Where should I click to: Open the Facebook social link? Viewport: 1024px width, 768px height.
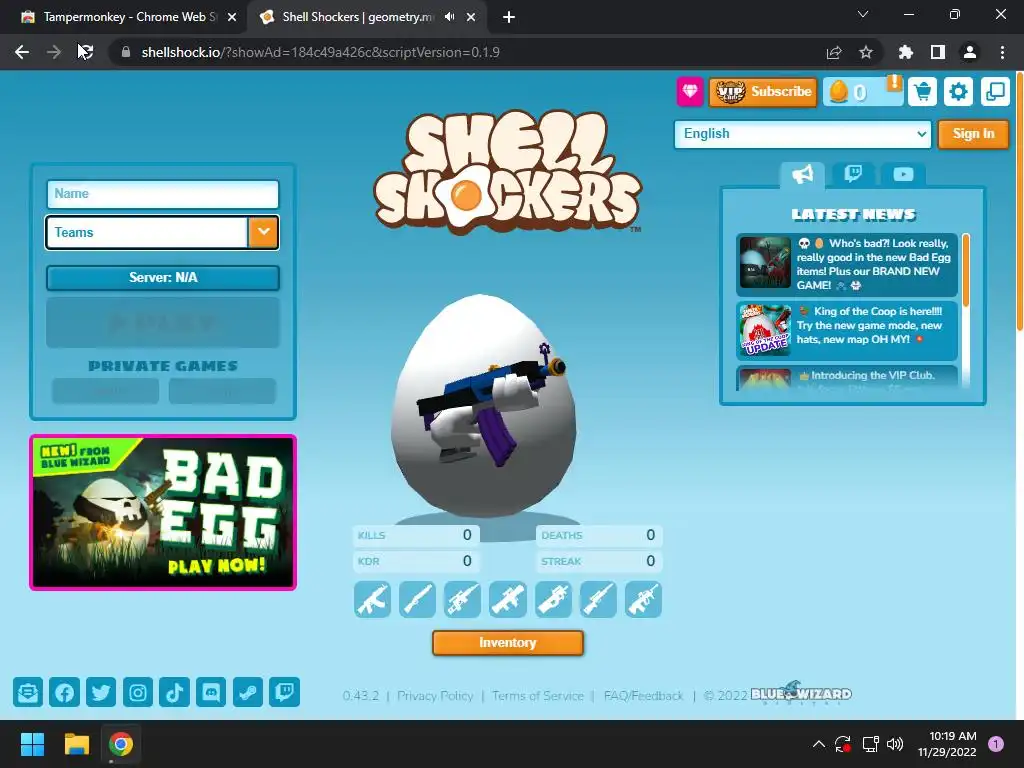click(x=65, y=692)
